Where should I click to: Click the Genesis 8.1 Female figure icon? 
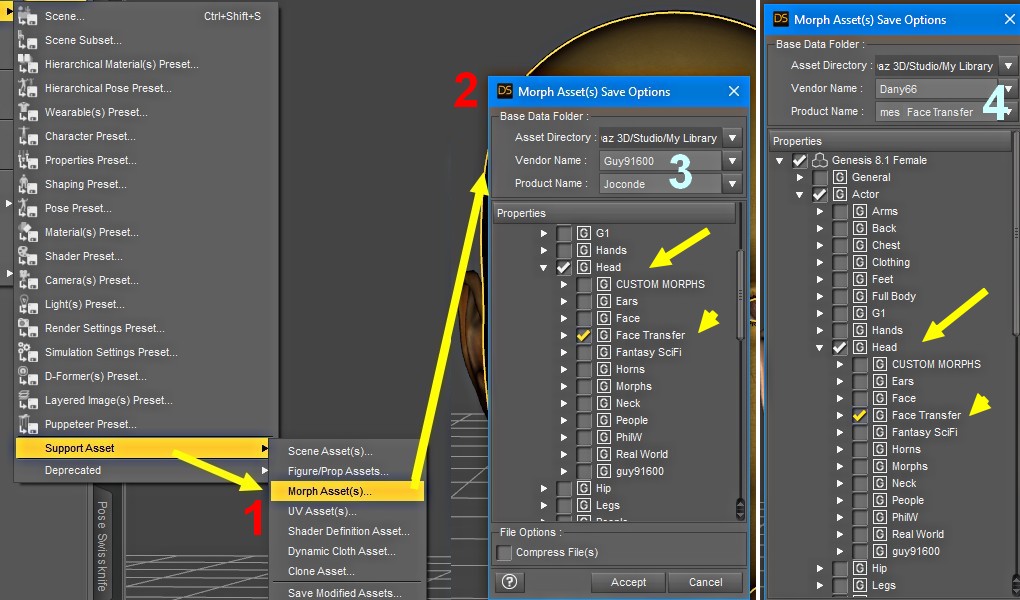pyautogui.click(x=820, y=160)
